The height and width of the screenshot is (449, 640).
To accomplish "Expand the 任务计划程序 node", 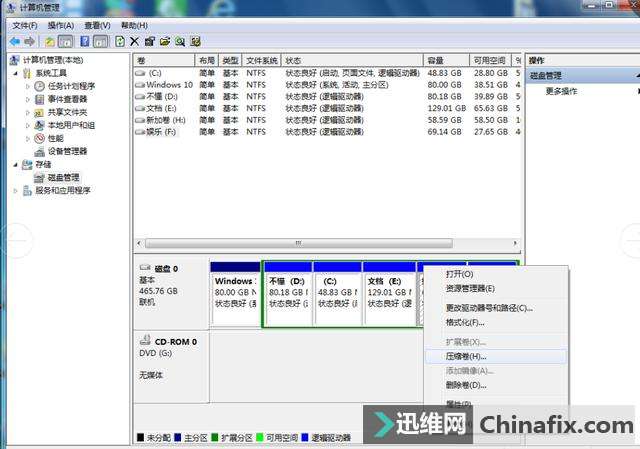I will [28, 87].
